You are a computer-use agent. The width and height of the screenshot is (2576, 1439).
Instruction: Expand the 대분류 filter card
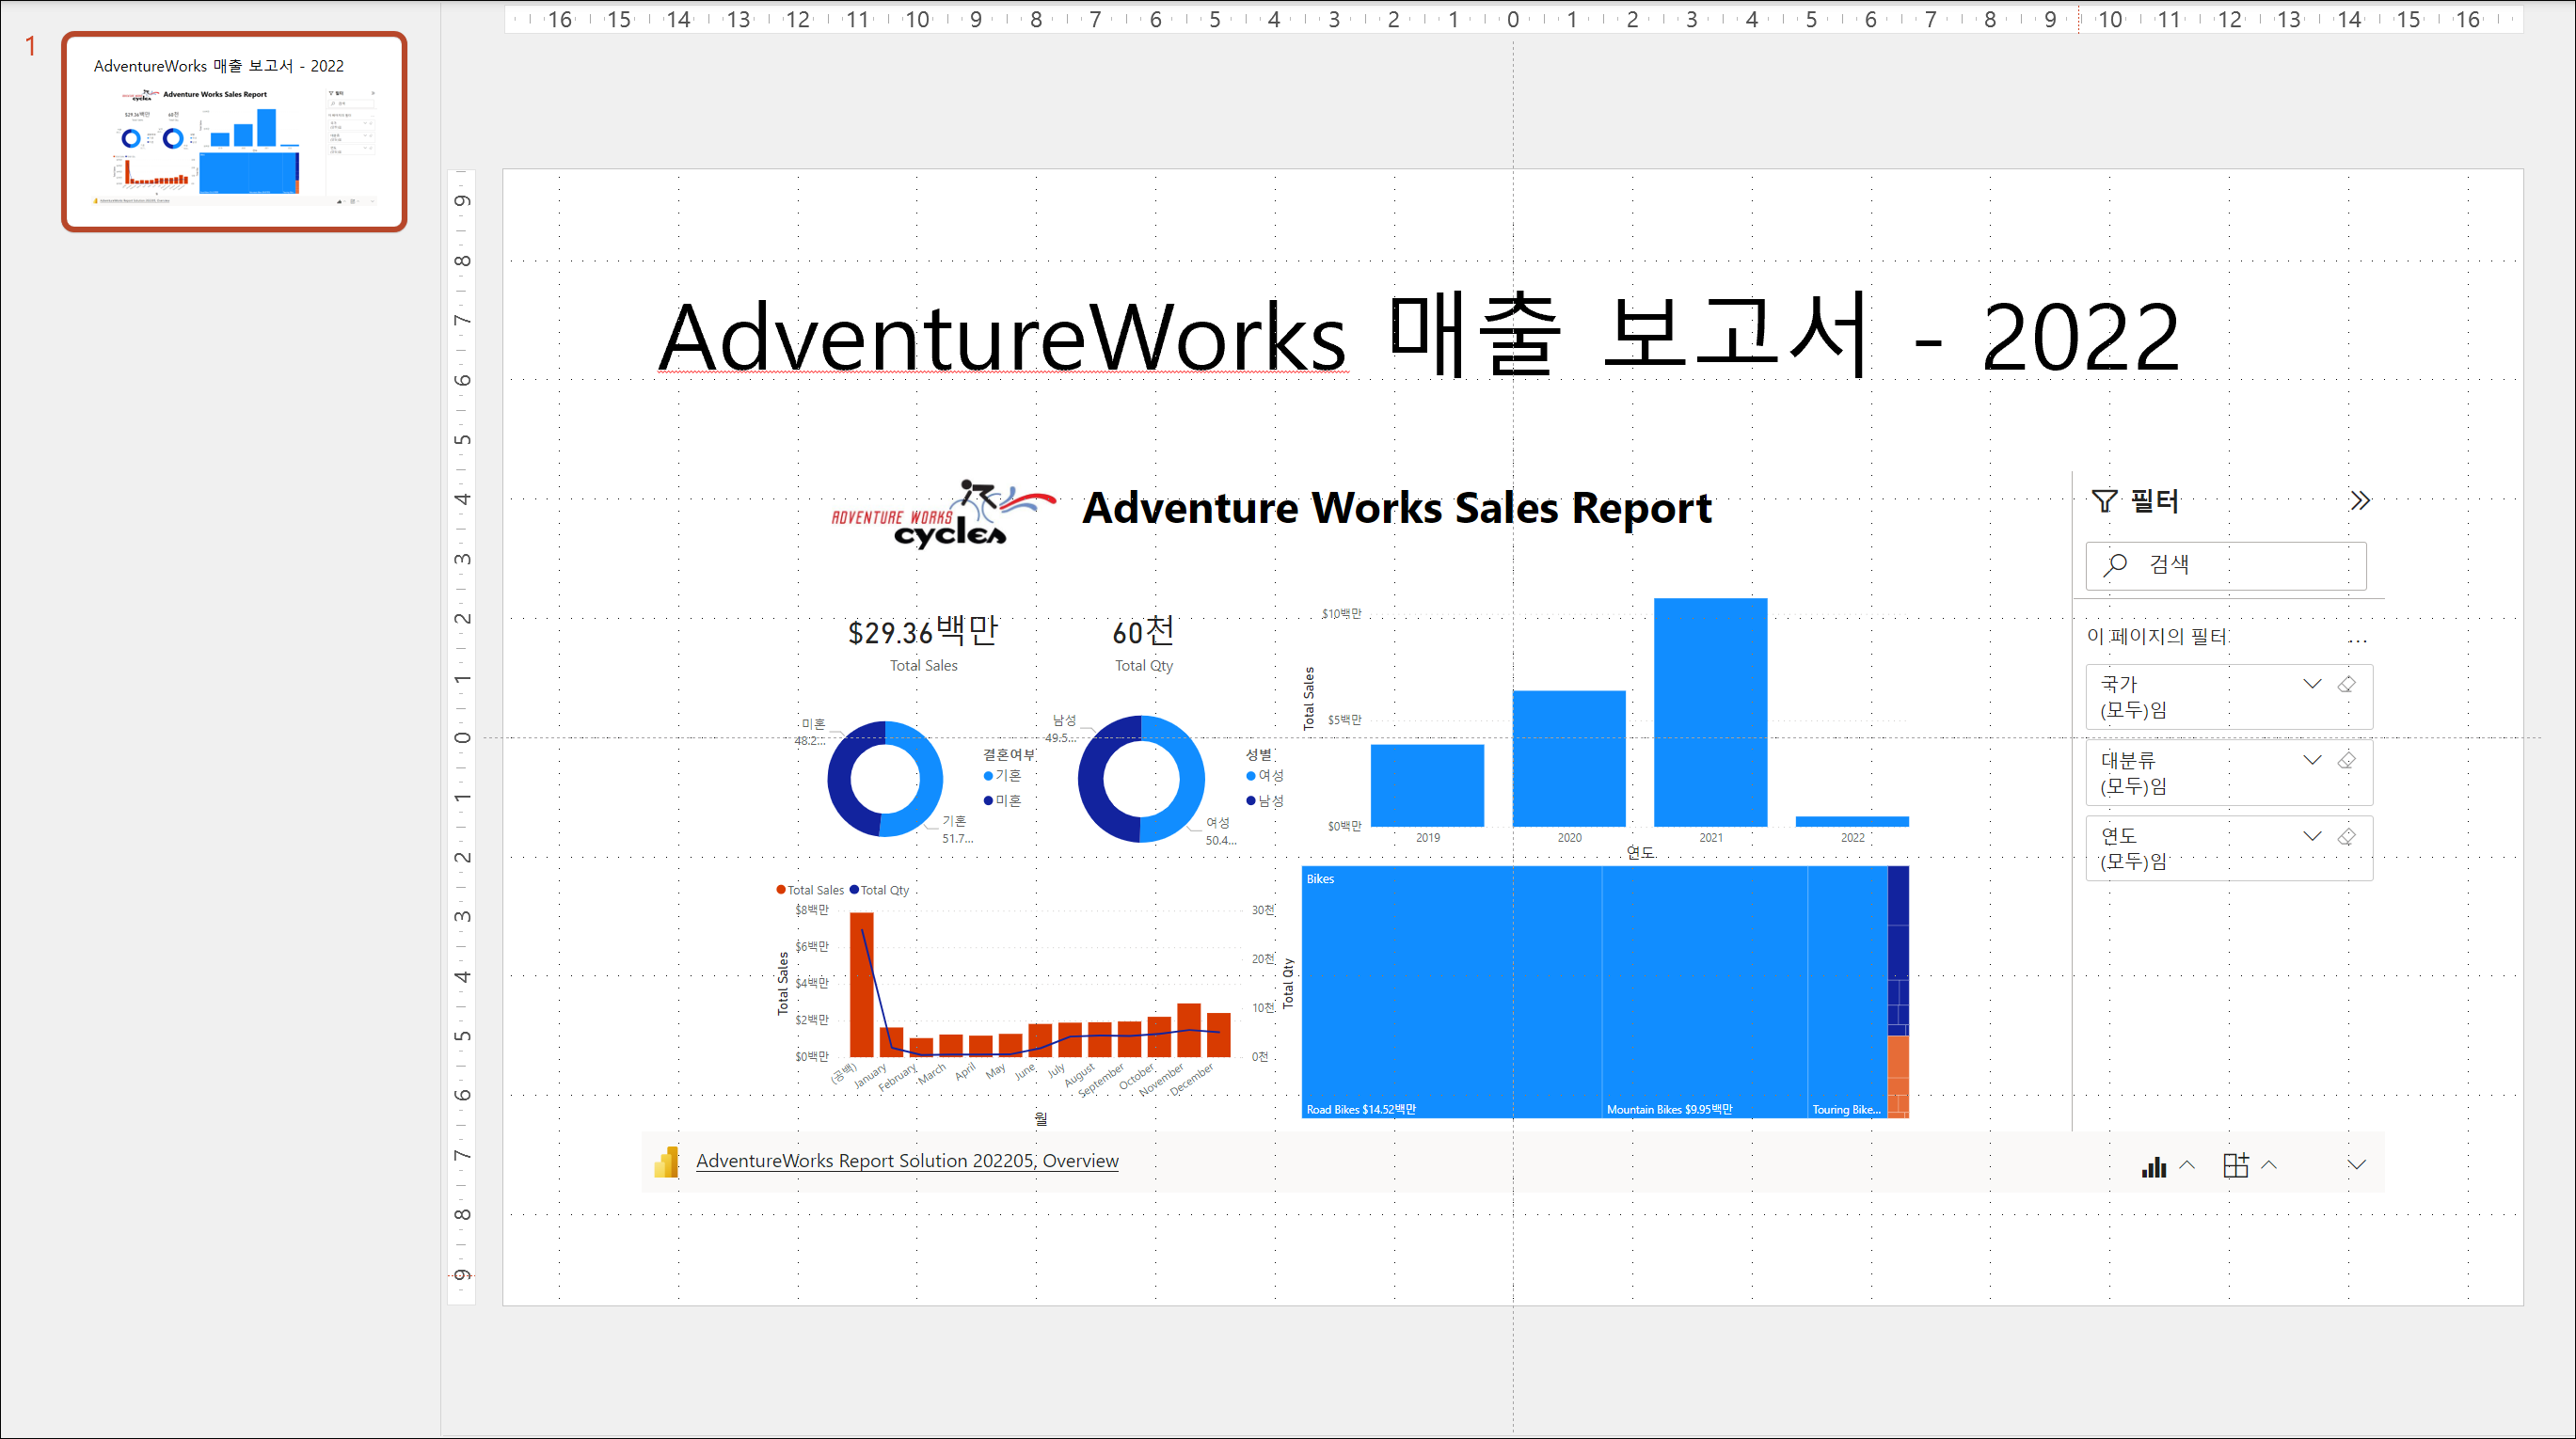[2312, 761]
